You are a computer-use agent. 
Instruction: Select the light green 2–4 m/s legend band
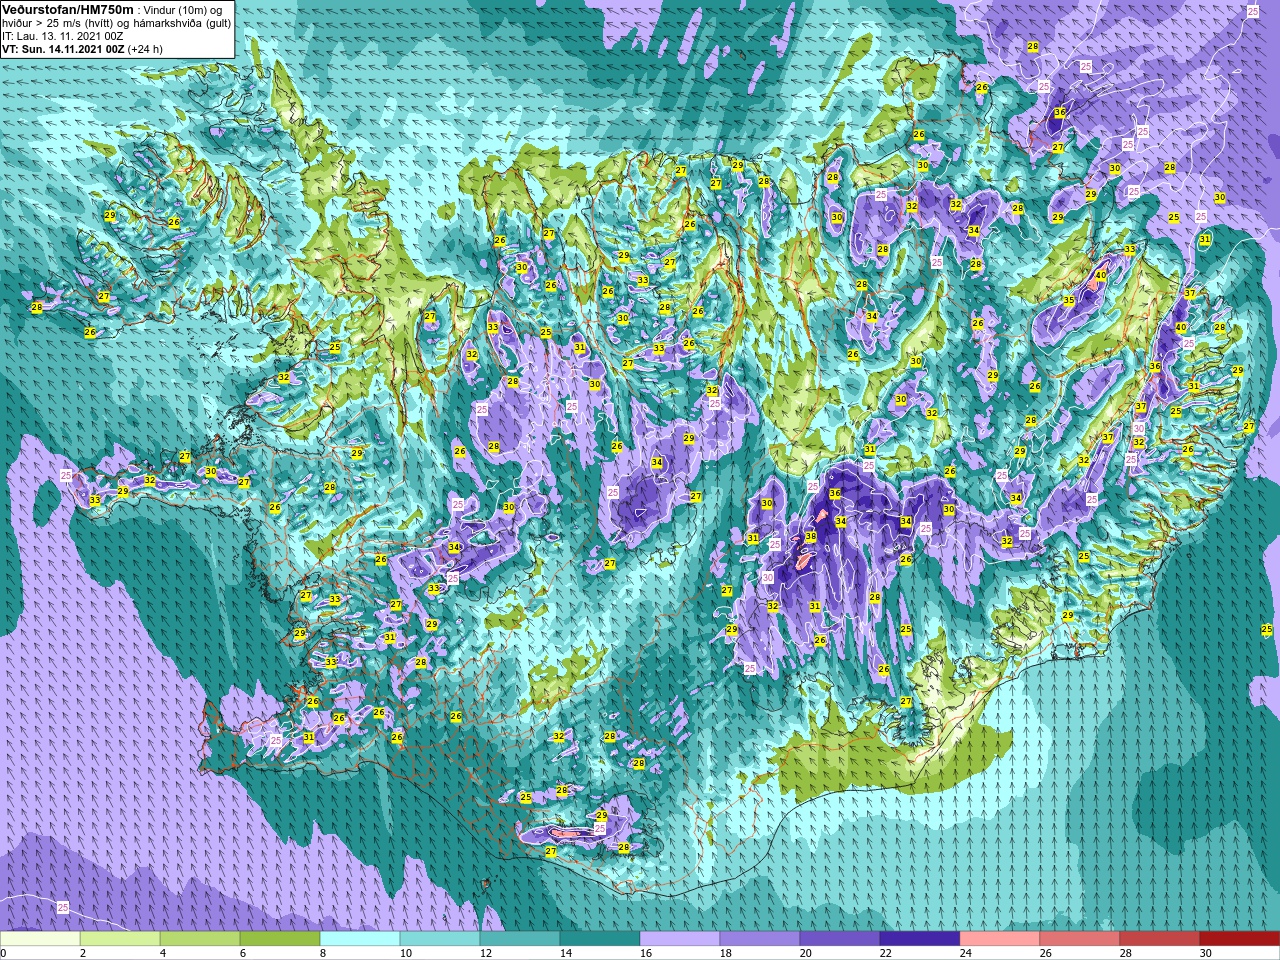(120, 939)
